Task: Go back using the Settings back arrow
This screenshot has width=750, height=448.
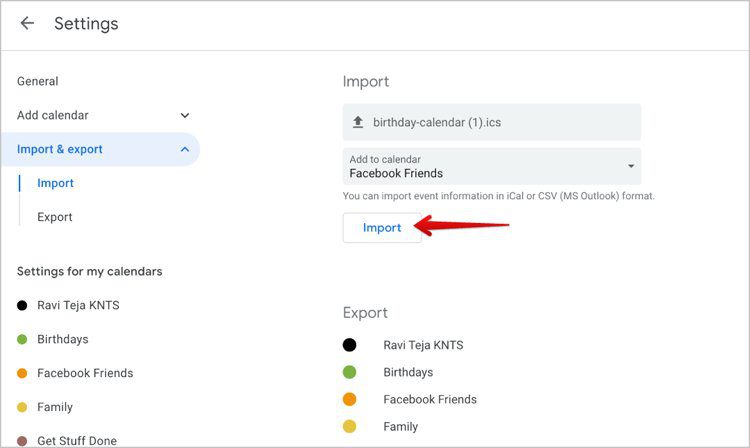Action: pos(27,23)
